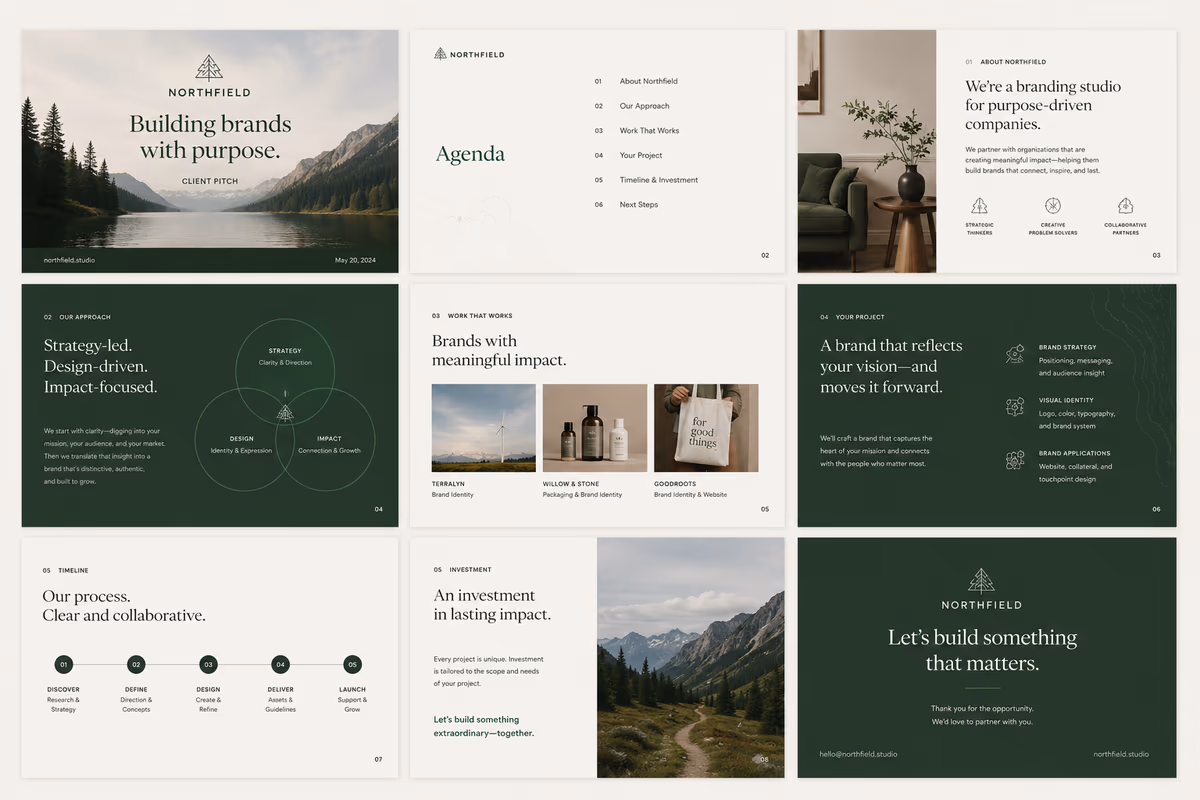Click the 'CLIENT PITCH' label
1200x800 pixels.
pos(210,181)
